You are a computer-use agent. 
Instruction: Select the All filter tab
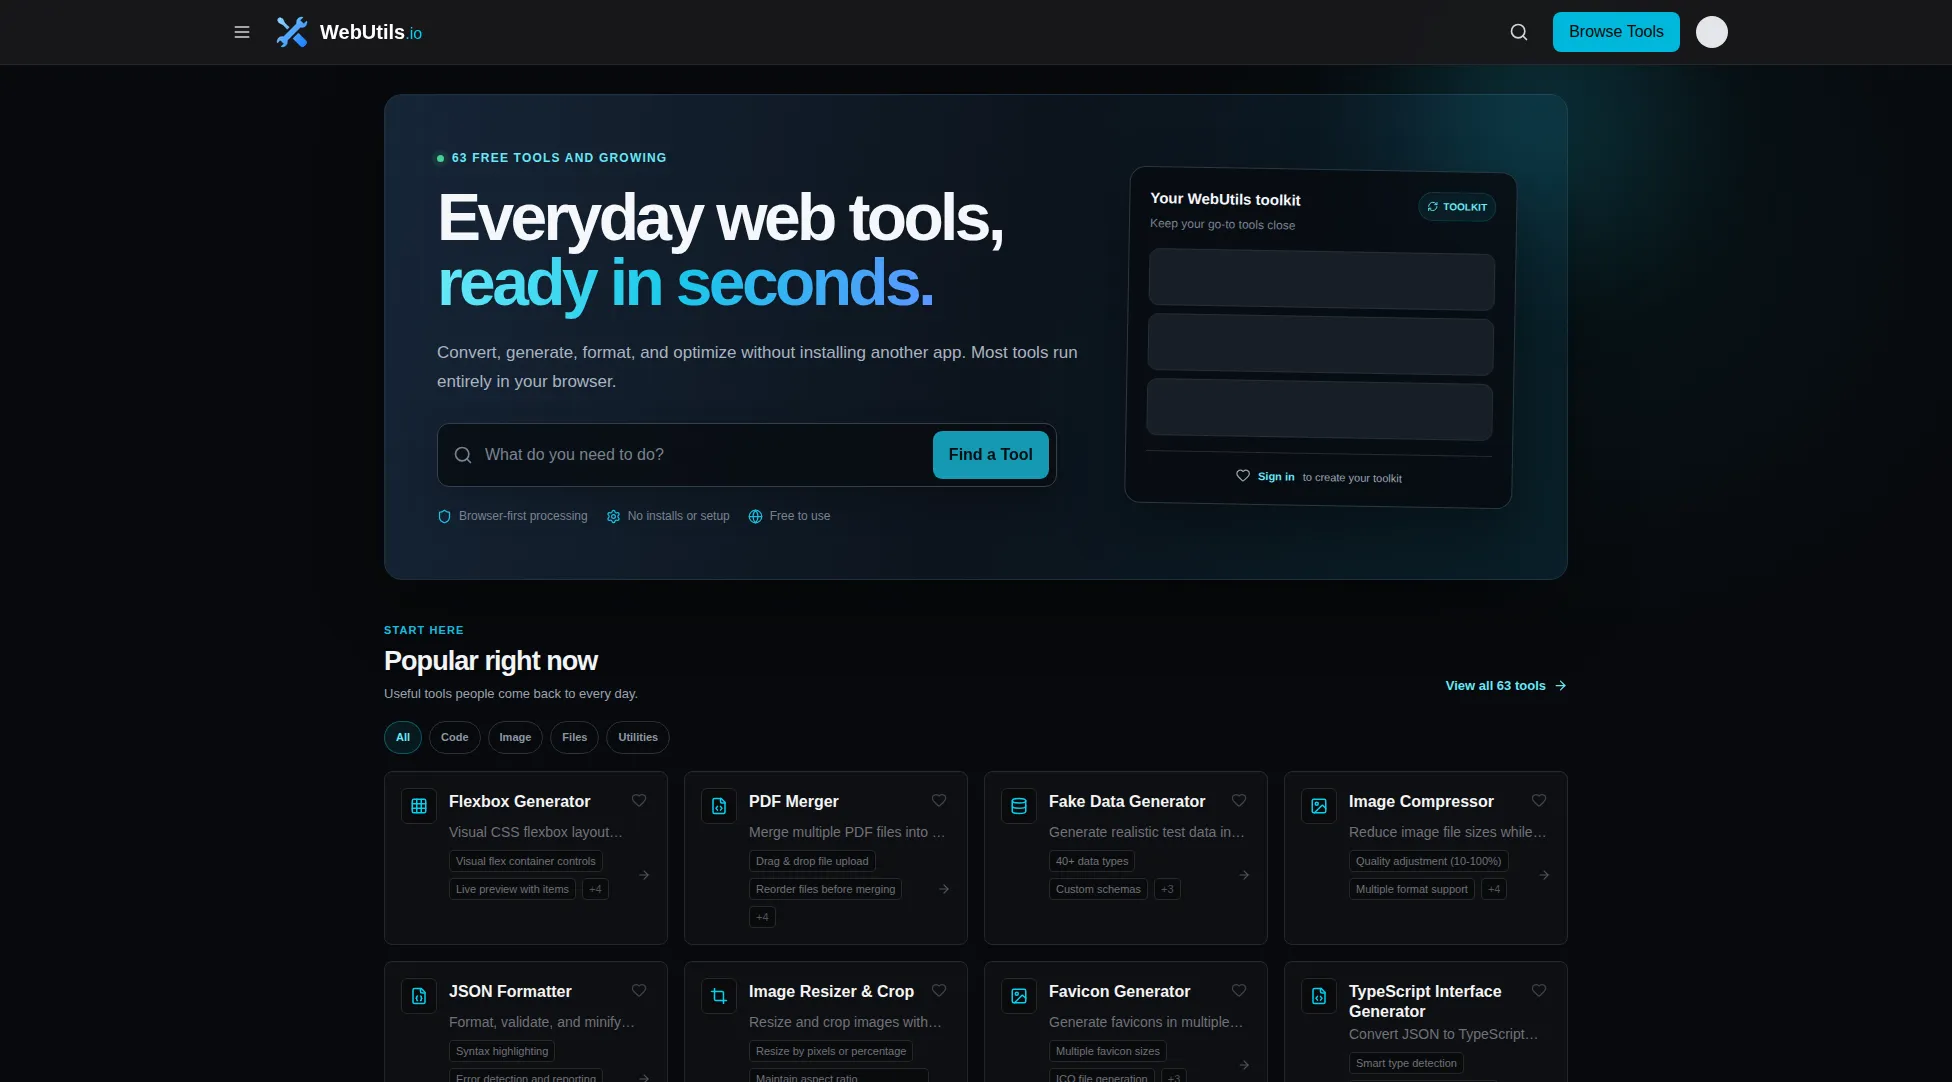(403, 738)
